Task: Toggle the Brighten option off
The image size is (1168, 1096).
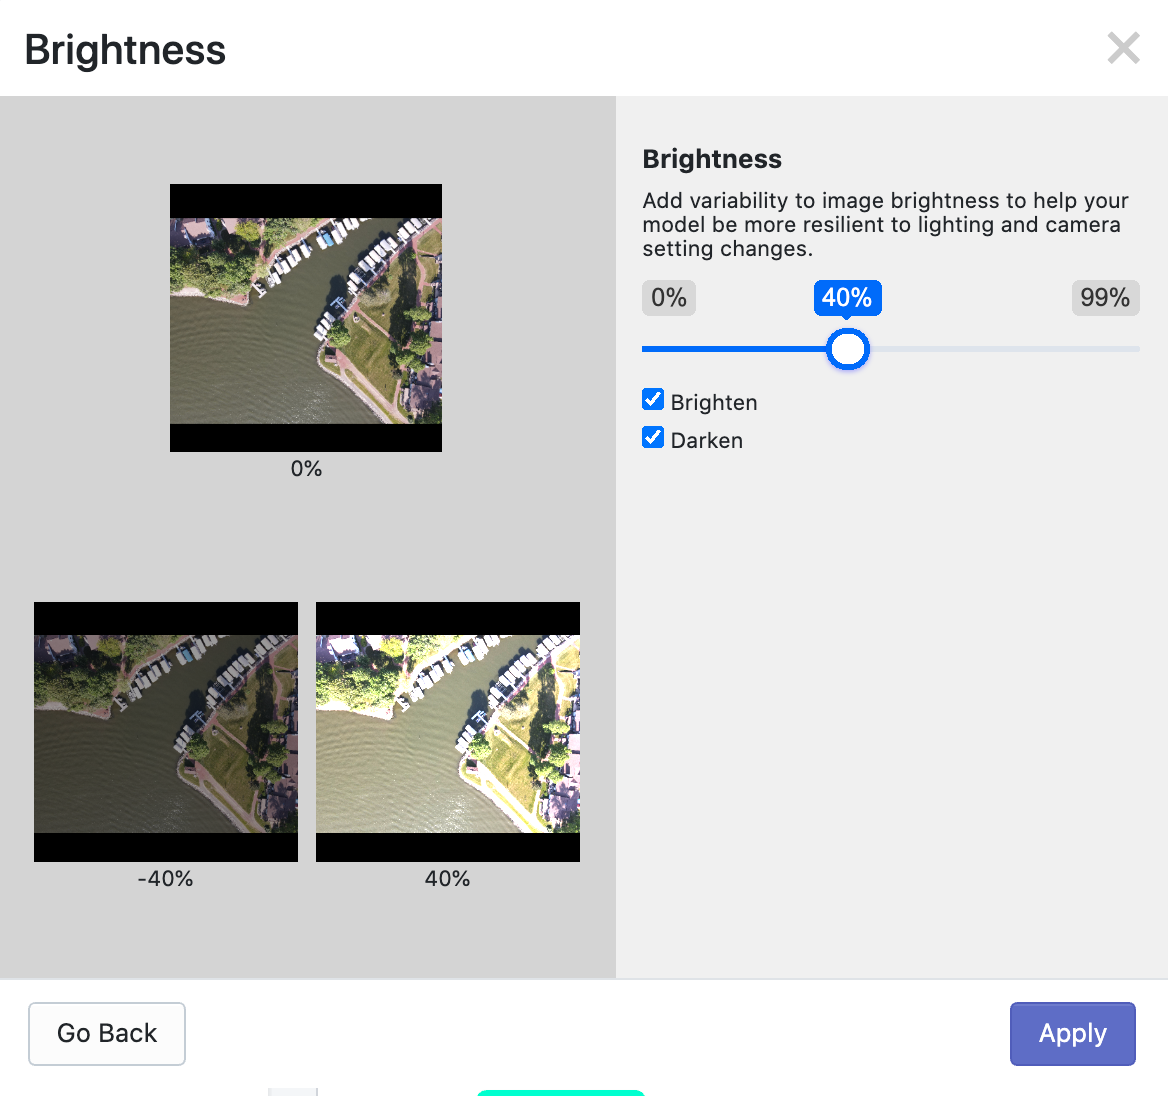Action: pyautogui.click(x=653, y=398)
